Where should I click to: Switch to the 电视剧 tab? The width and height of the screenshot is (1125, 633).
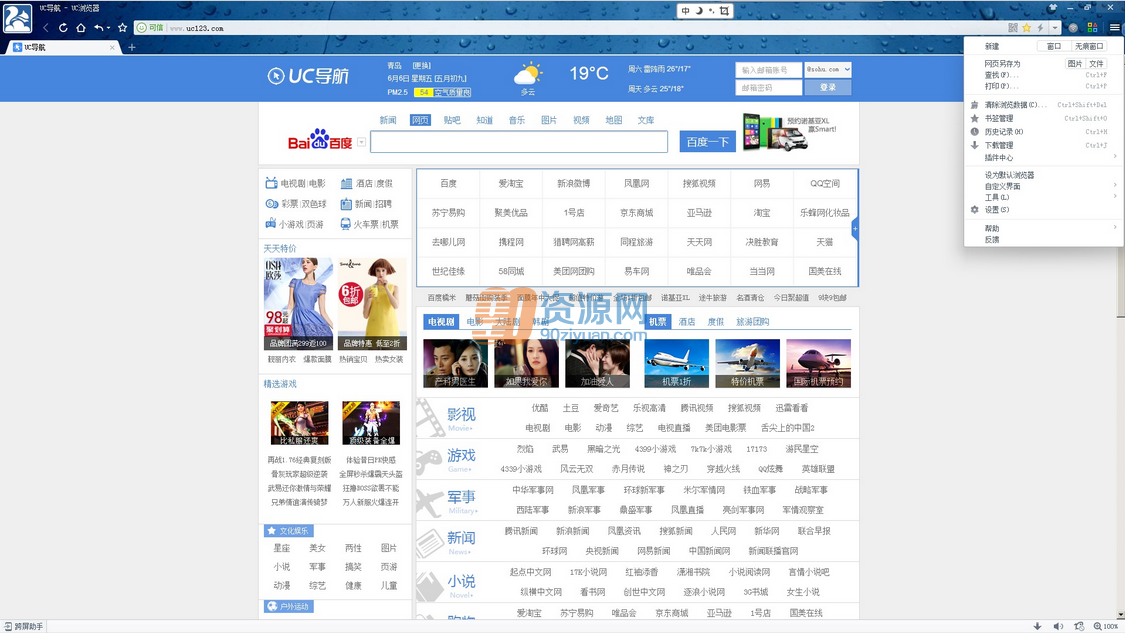tap(441, 322)
